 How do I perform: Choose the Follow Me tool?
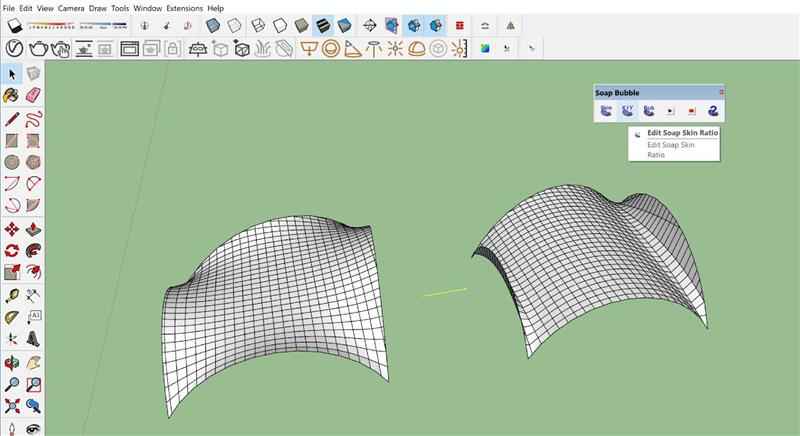(x=33, y=251)
